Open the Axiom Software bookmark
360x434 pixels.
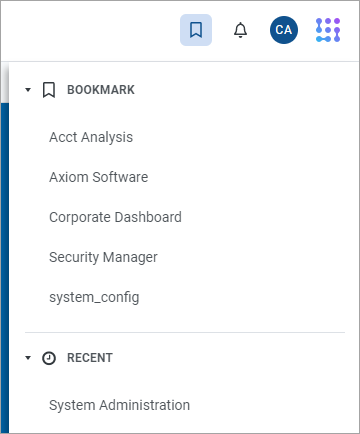(x=99, y=177)
